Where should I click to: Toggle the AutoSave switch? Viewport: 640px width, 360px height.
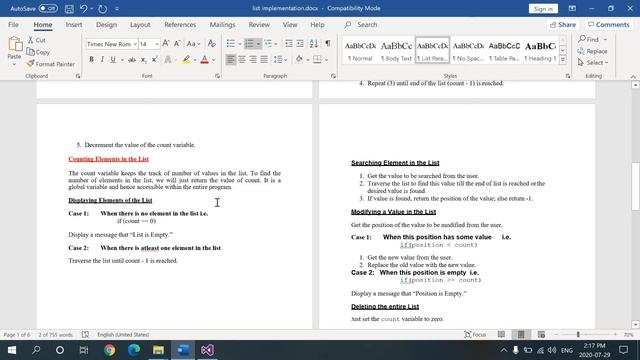(48, 8)
